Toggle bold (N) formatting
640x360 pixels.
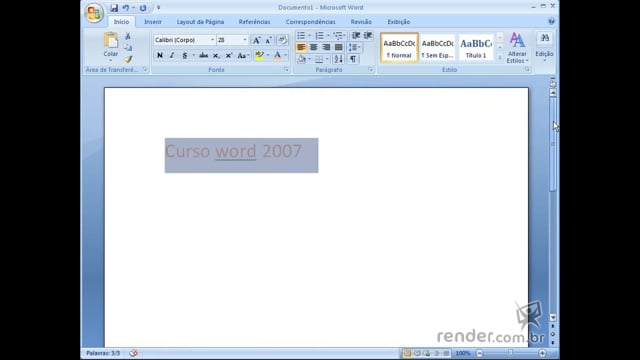[160, 56]
